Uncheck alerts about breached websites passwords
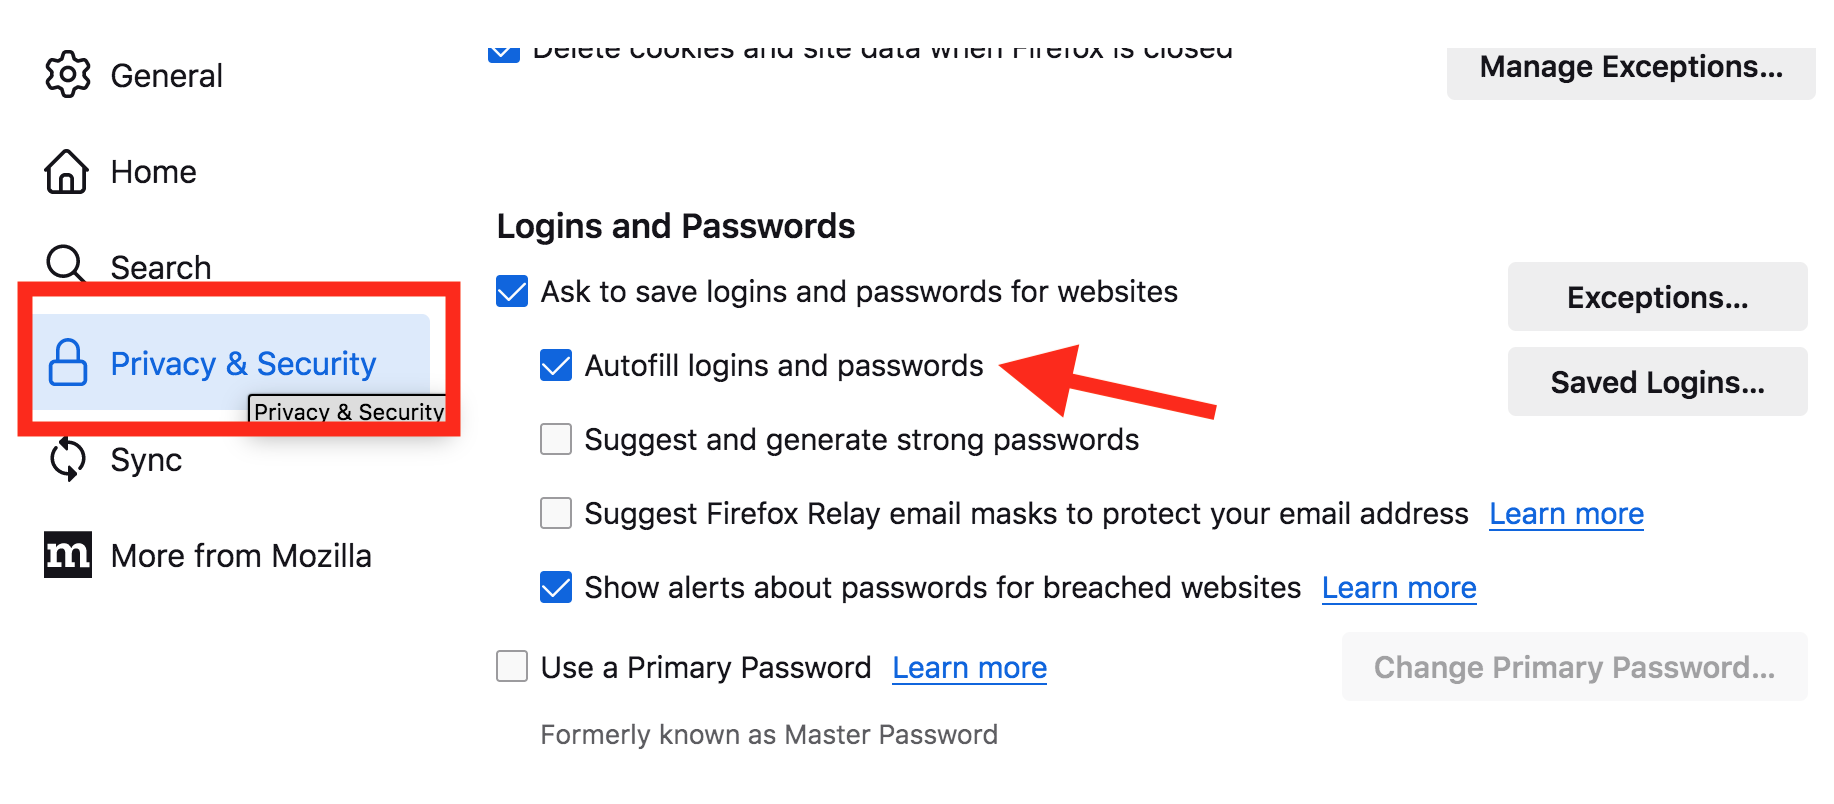Image resolution: width=1834 pixels, height=804 pixels. click(x=556, y=587)
